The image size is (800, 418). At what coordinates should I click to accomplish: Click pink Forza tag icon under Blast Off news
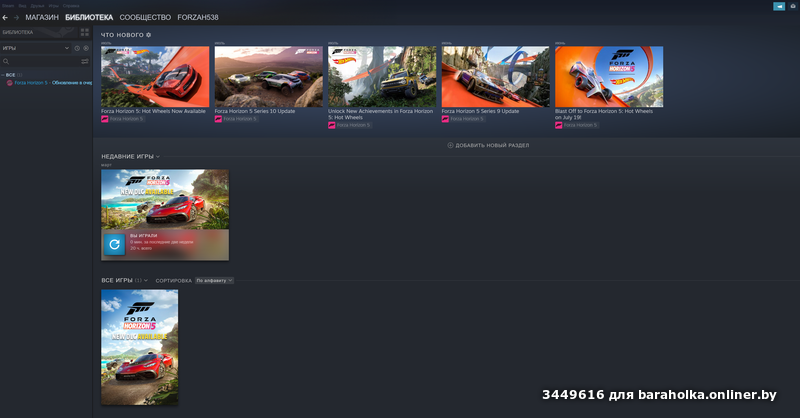[x=559, y=125]
